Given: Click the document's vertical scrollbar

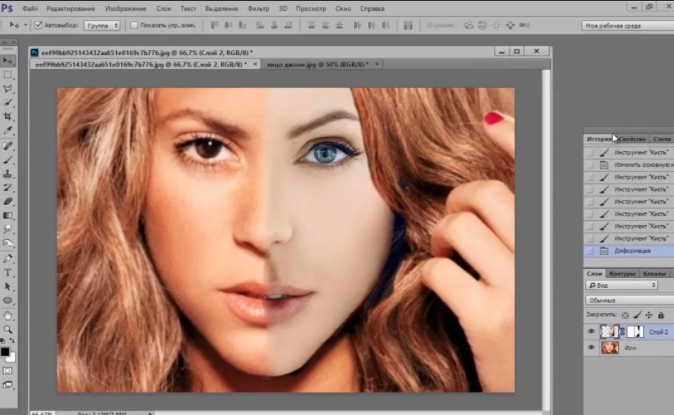Looking at the screenshot, I should pos(545,239).
